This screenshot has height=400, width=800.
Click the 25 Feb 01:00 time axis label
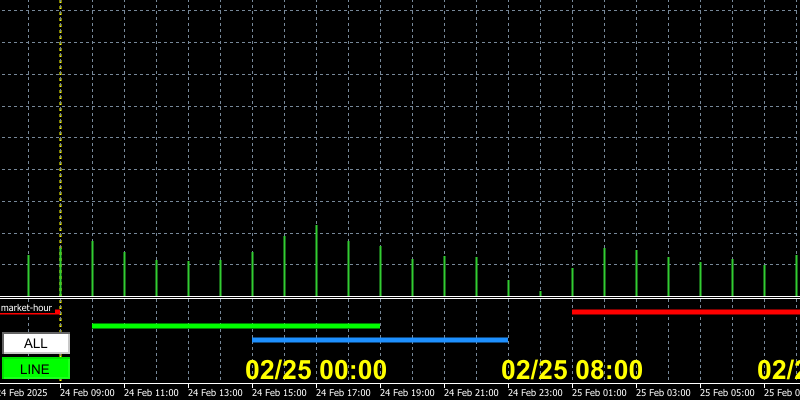599,393
